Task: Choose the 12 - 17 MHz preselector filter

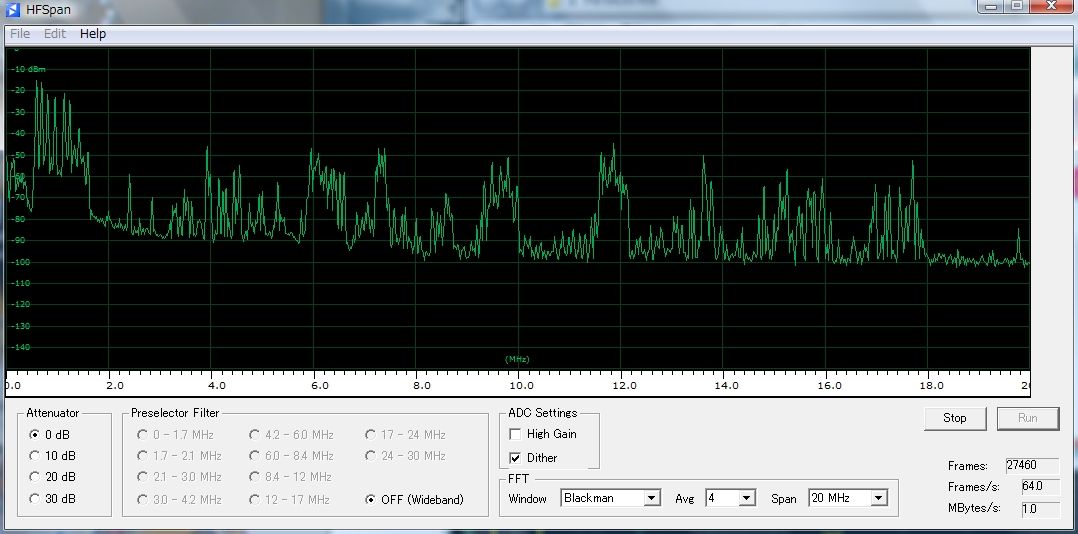Action: (289, 499)
